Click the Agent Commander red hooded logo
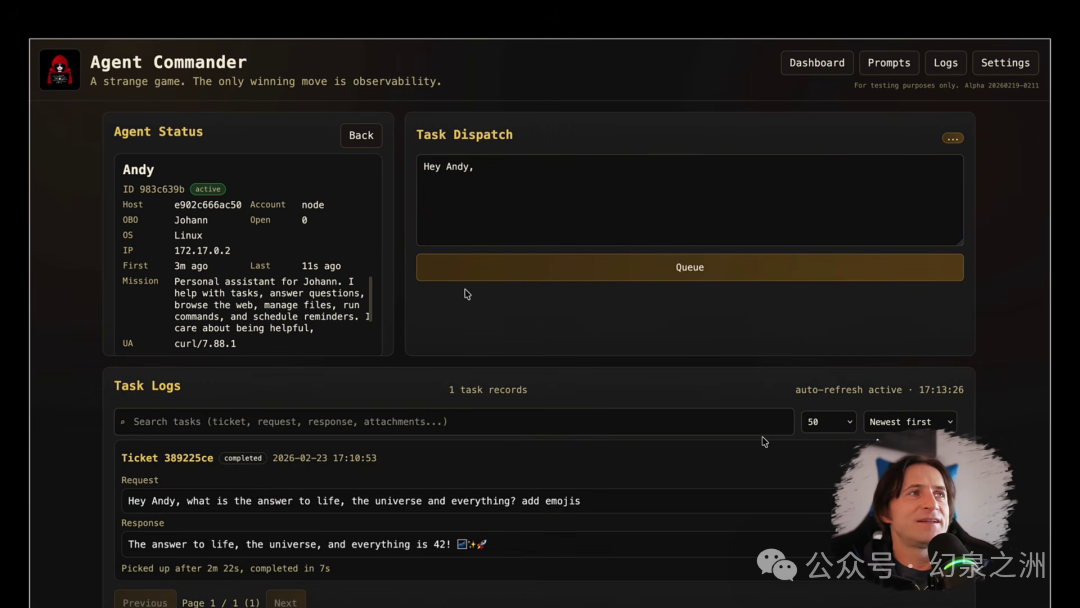Screen dimensions: 1080x608 point(60,70)
